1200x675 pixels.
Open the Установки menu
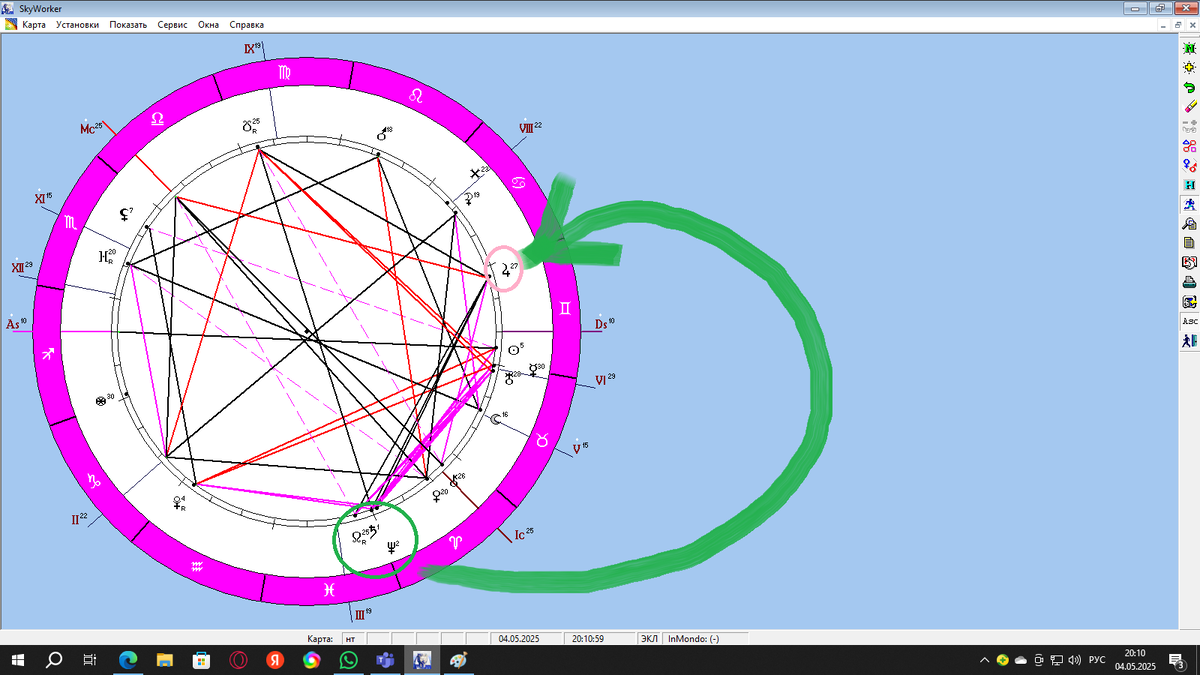[77, 25]
